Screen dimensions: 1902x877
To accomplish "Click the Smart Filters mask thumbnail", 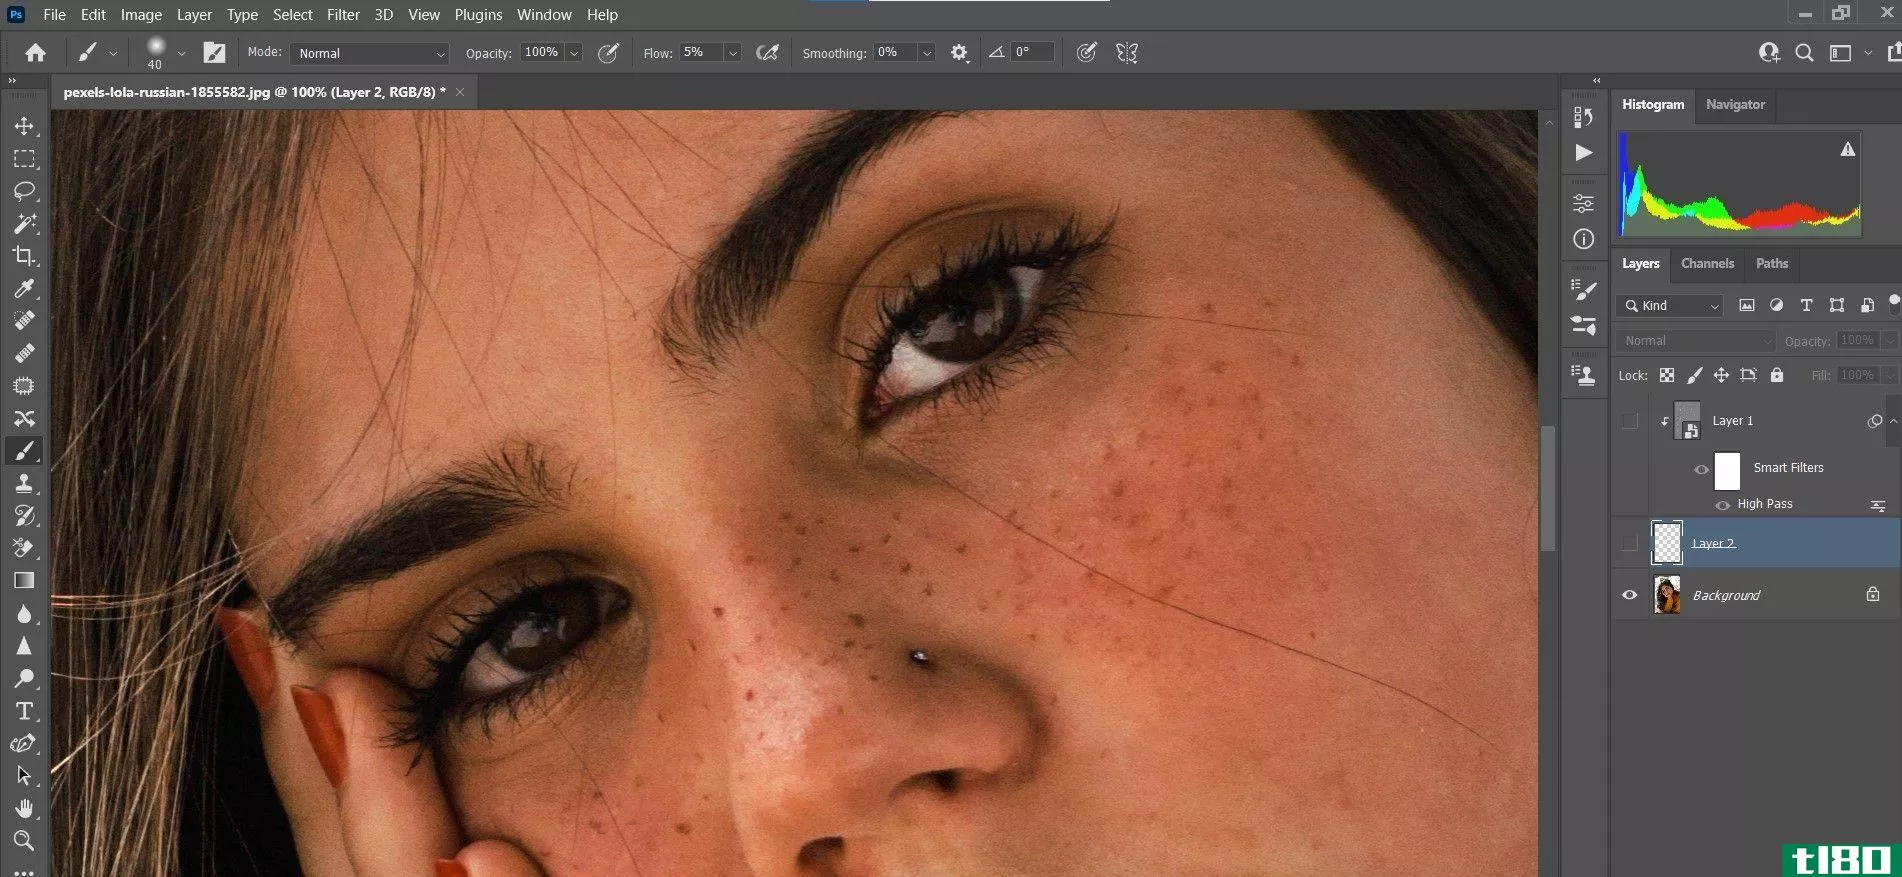I will tap(1727, 469).
